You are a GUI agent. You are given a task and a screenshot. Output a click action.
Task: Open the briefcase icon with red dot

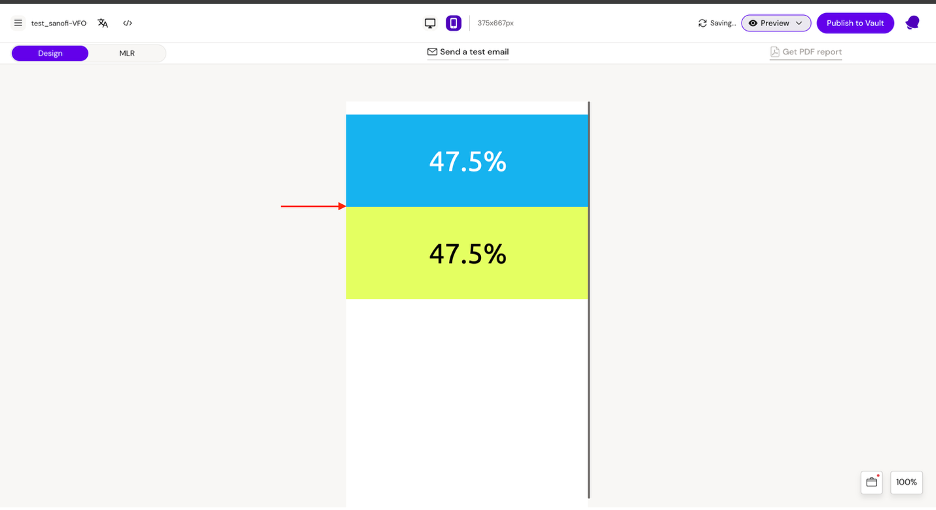871,482
